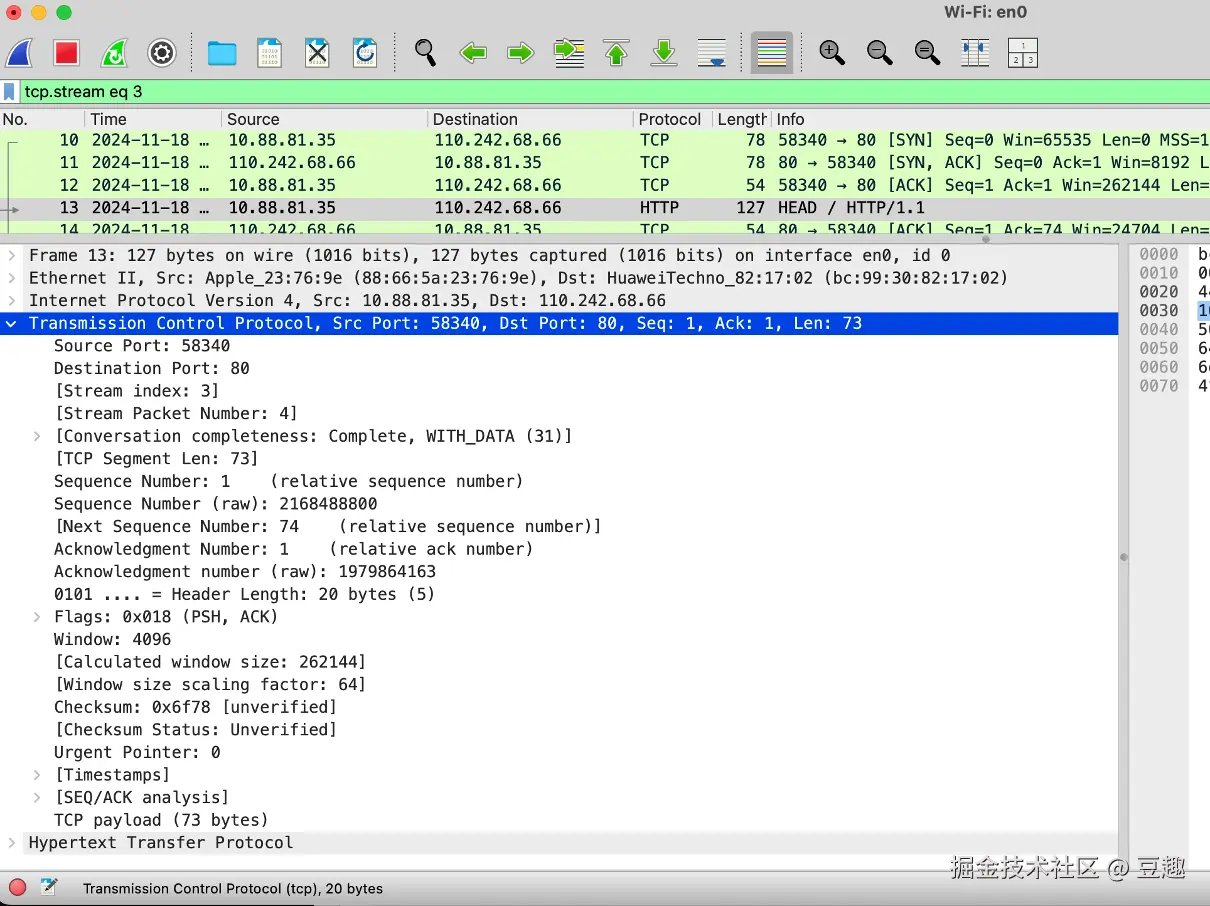The image size is (1210, 906).
Task: Click the splitter handle between details and bytes
Action: 1123,557
